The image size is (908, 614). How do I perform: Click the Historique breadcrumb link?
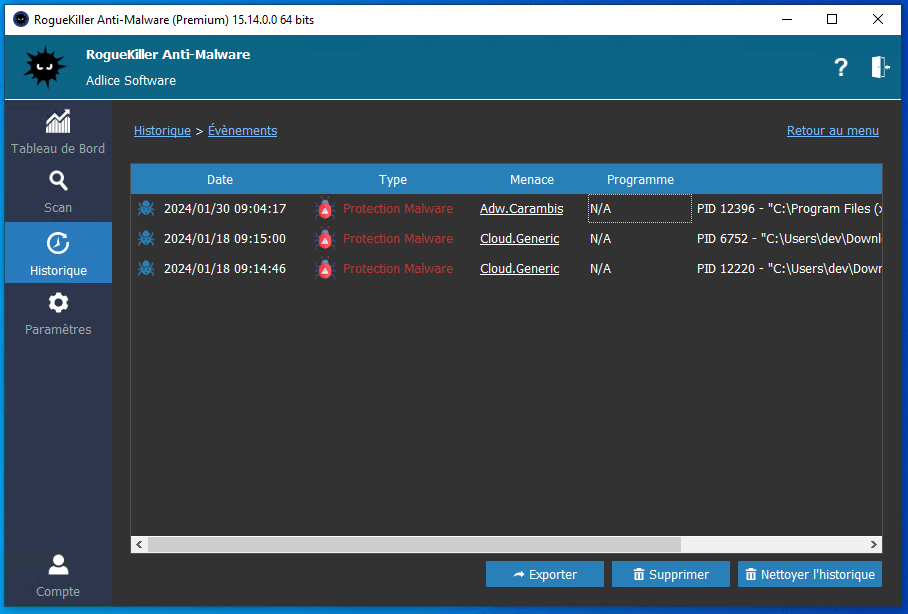162,131
